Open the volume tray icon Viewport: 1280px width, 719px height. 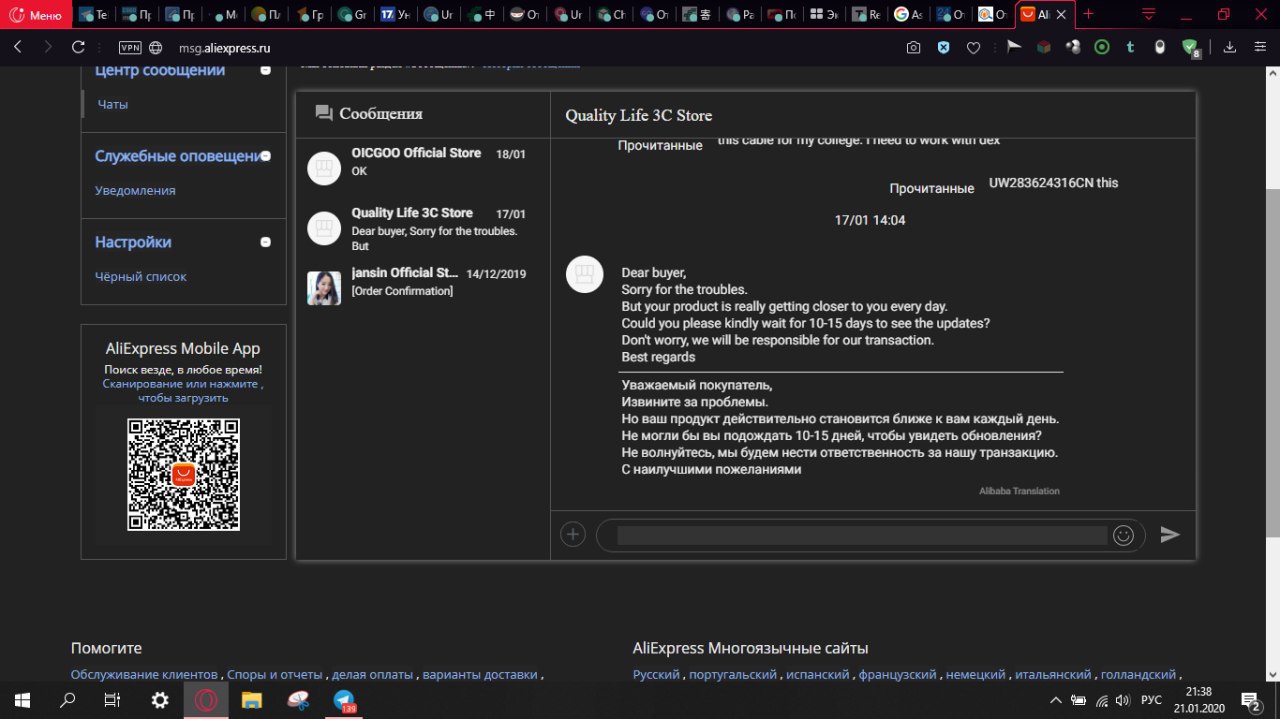[x=1123, y=700]
